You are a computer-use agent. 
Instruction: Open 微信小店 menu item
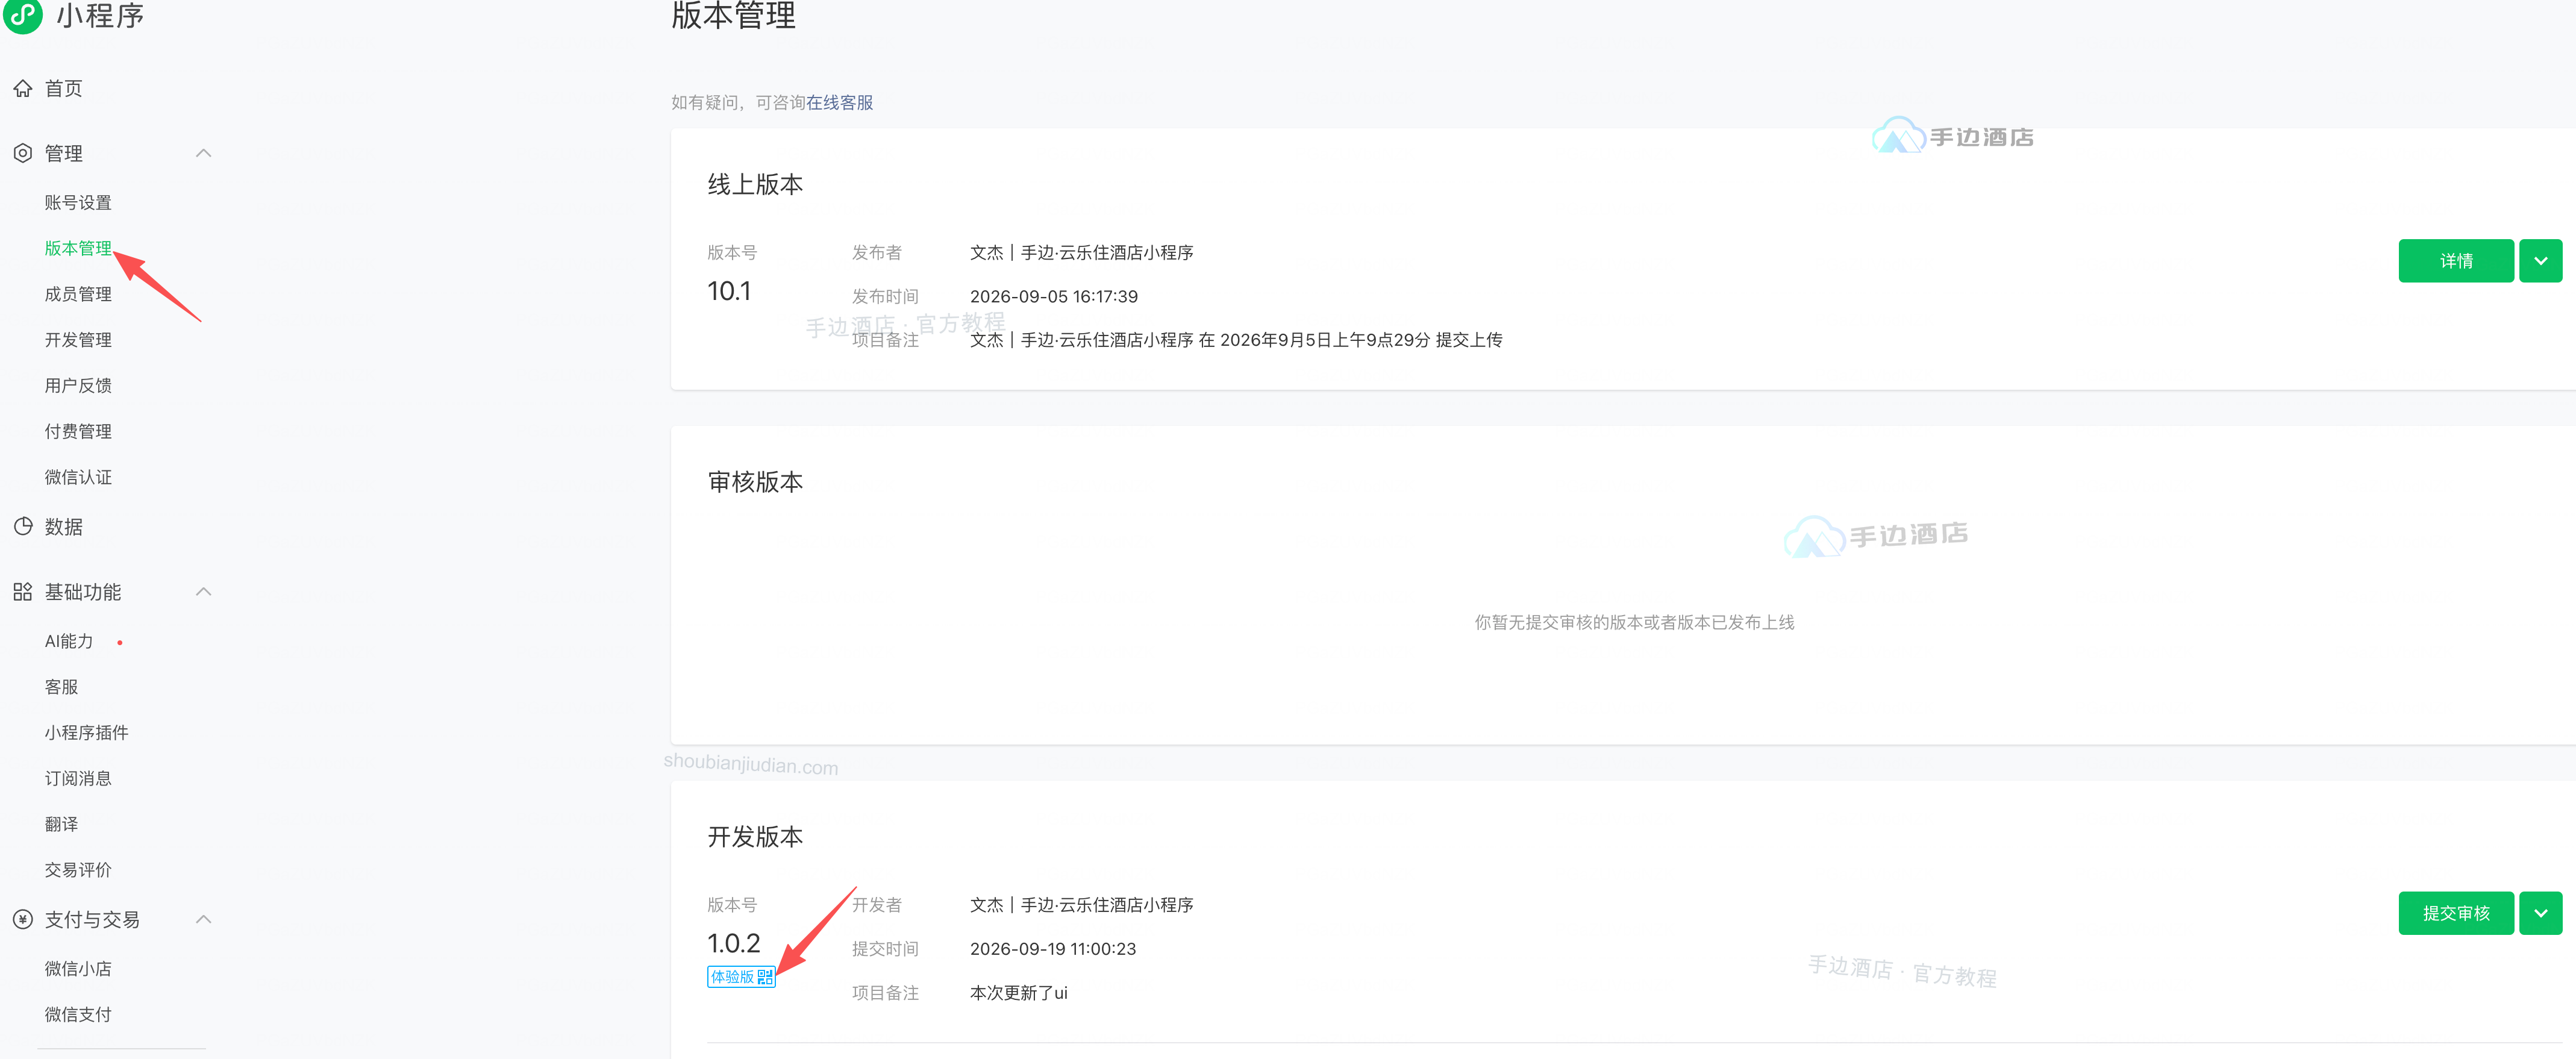click(78, 969)
